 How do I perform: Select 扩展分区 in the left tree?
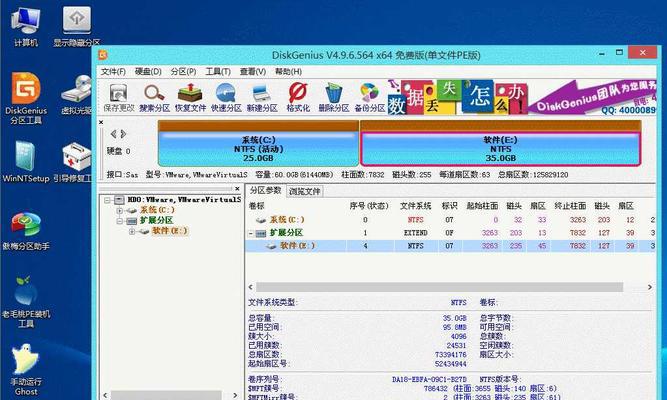pyautogui.click(x=156, y=221)
